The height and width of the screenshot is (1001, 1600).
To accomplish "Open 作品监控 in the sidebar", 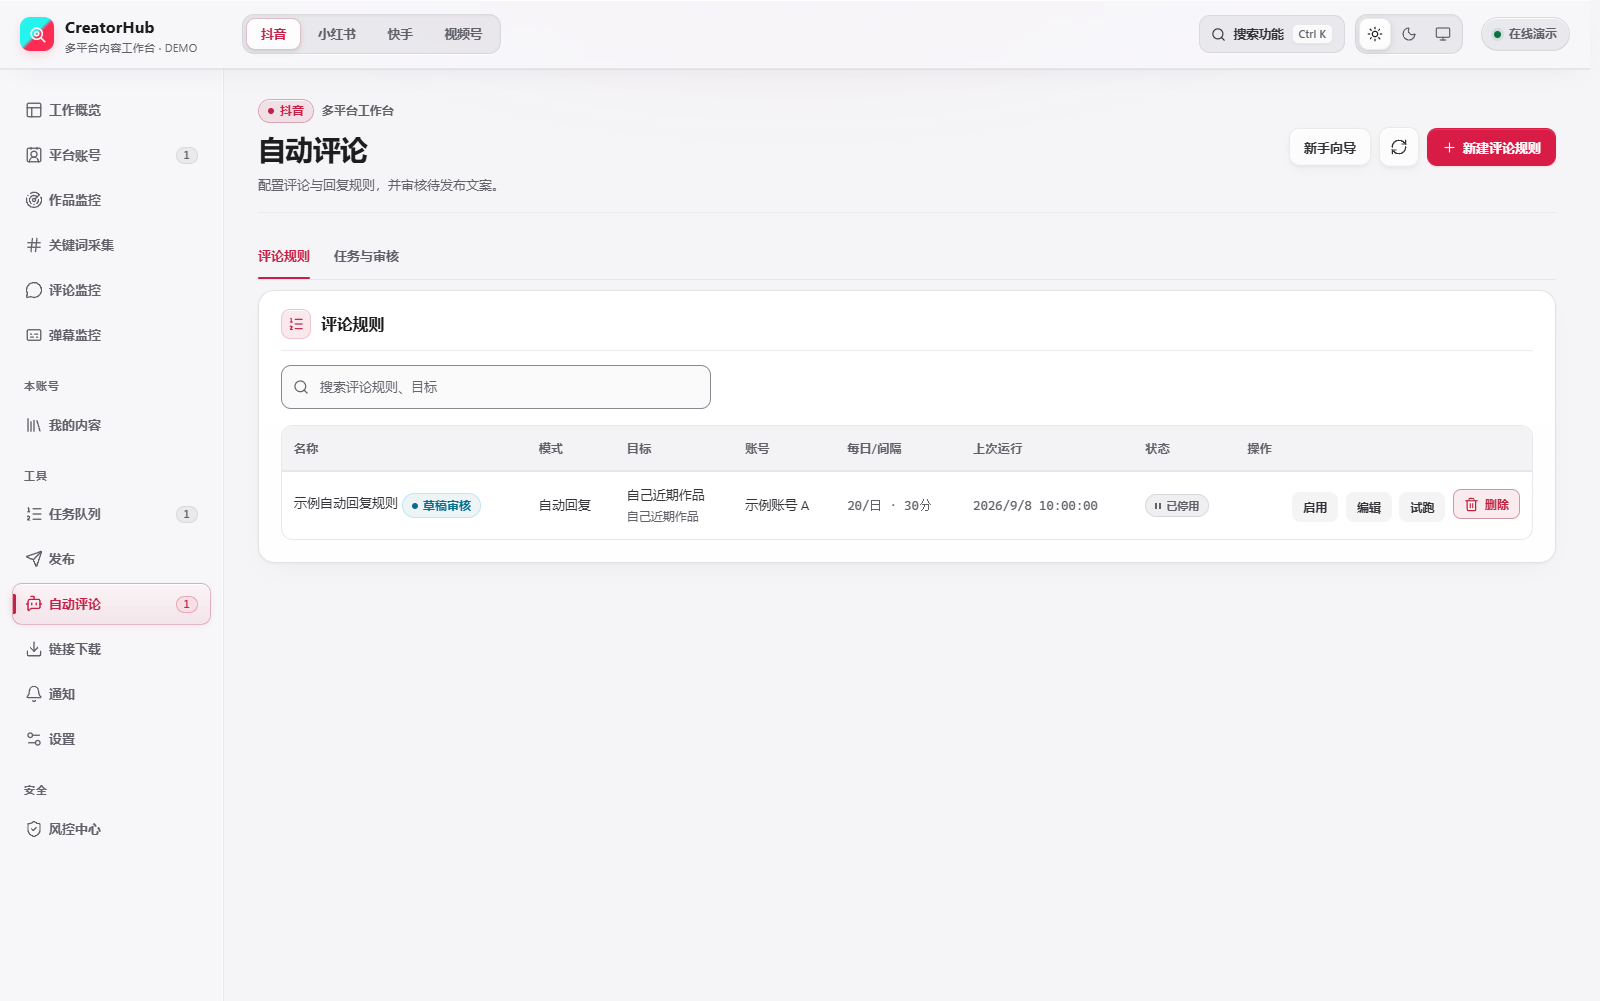I will tap(111, 200).
